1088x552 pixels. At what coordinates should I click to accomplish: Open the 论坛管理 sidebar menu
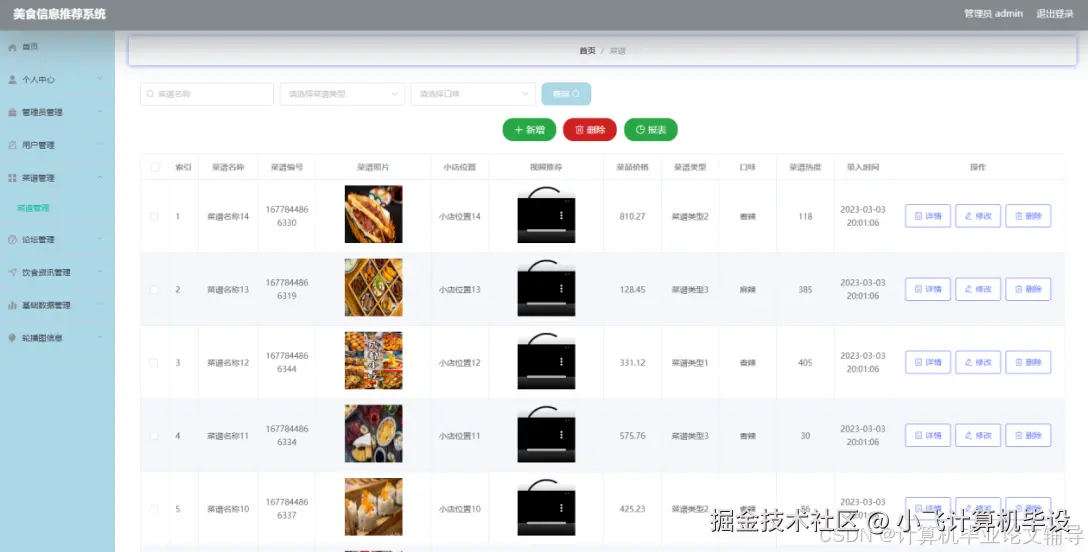coord(57,240)
